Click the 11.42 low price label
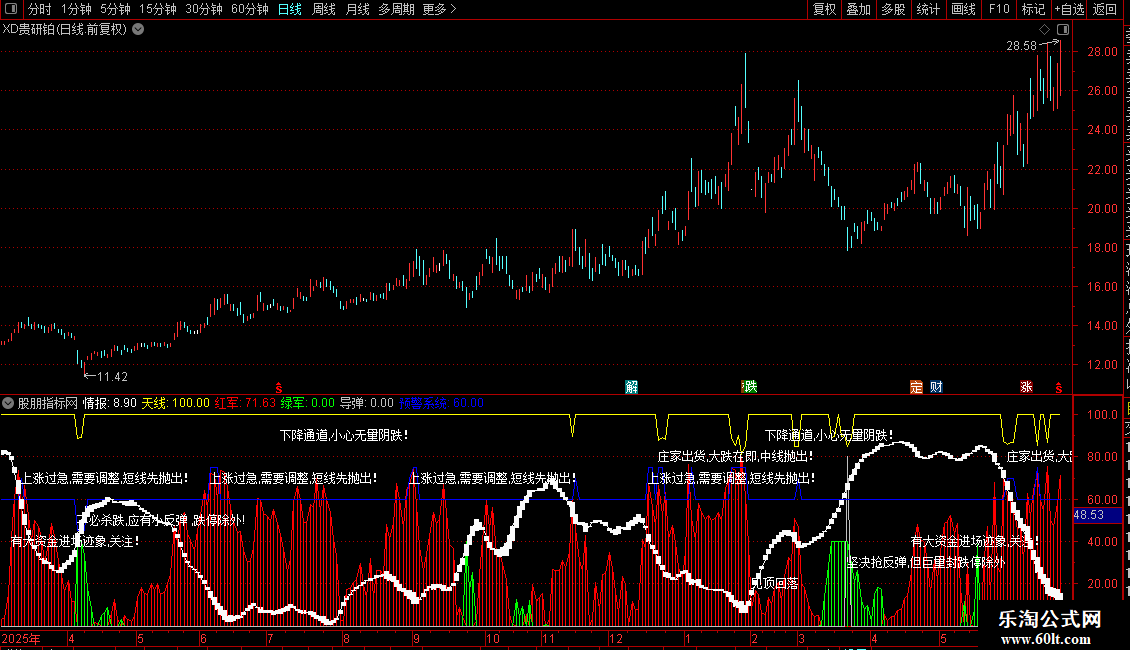The height and width of the screenshot is (650, 1130). [112, 376]
